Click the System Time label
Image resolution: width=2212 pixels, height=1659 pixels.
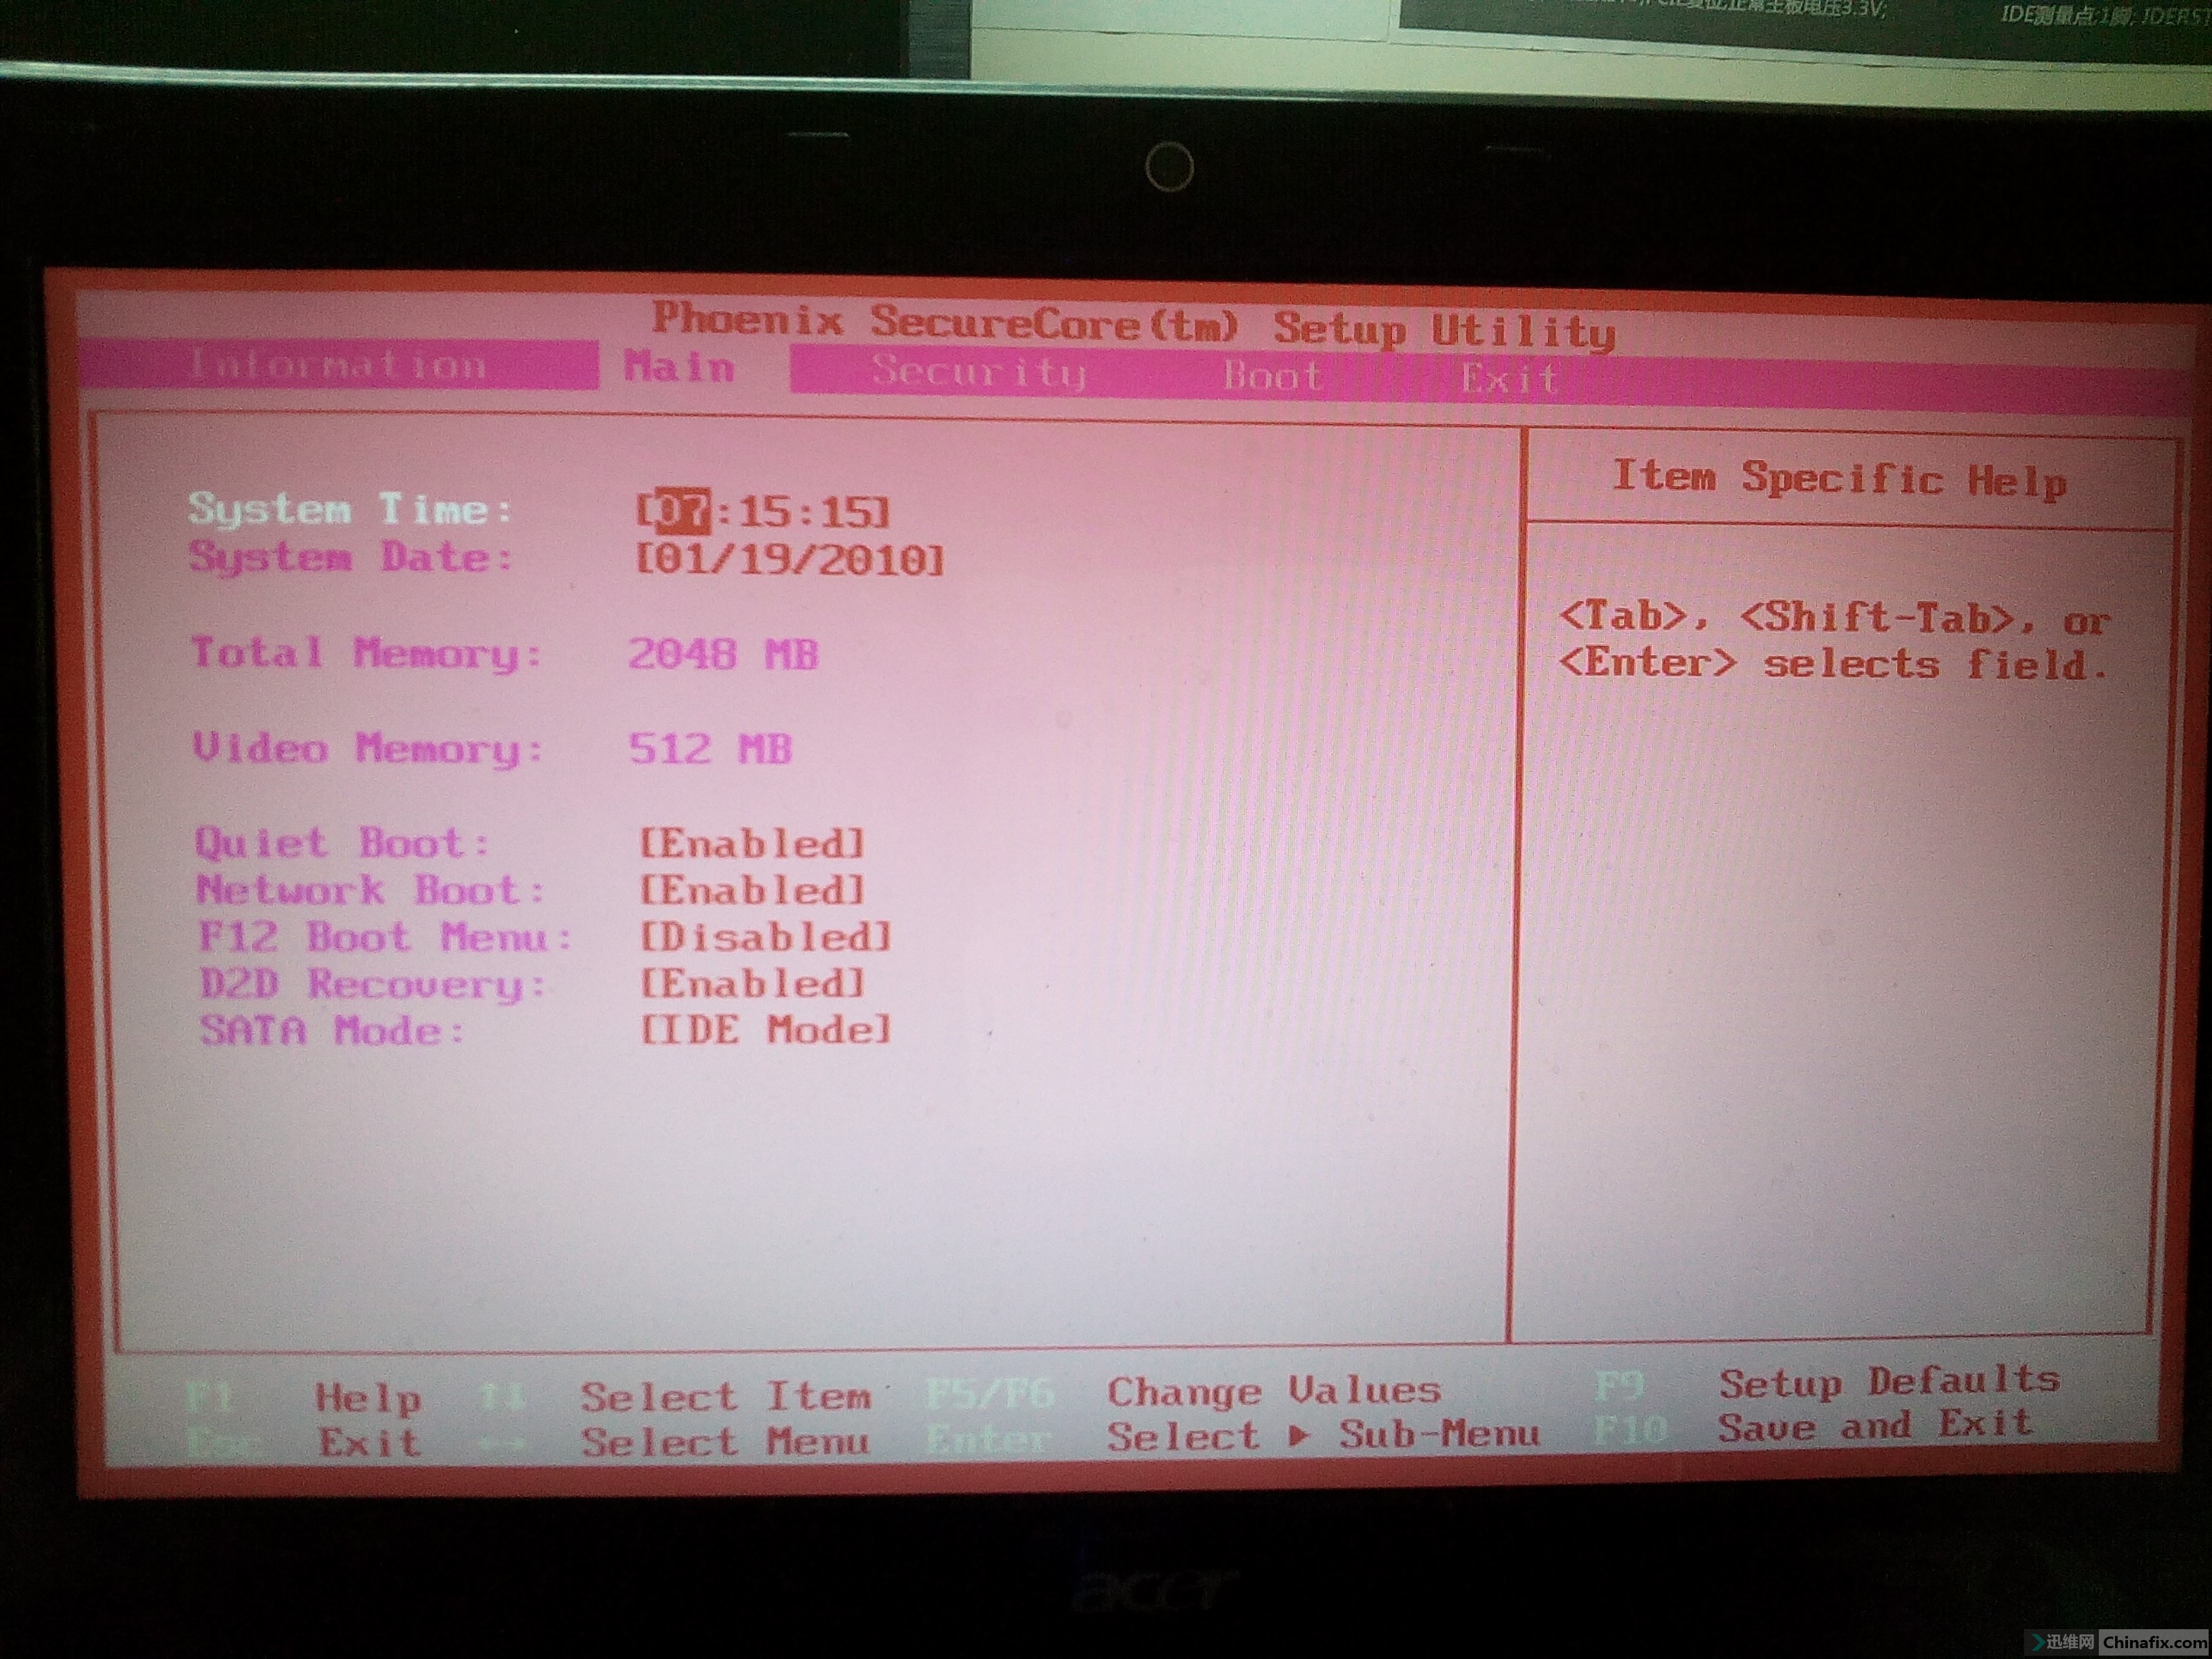pos(350,509)
